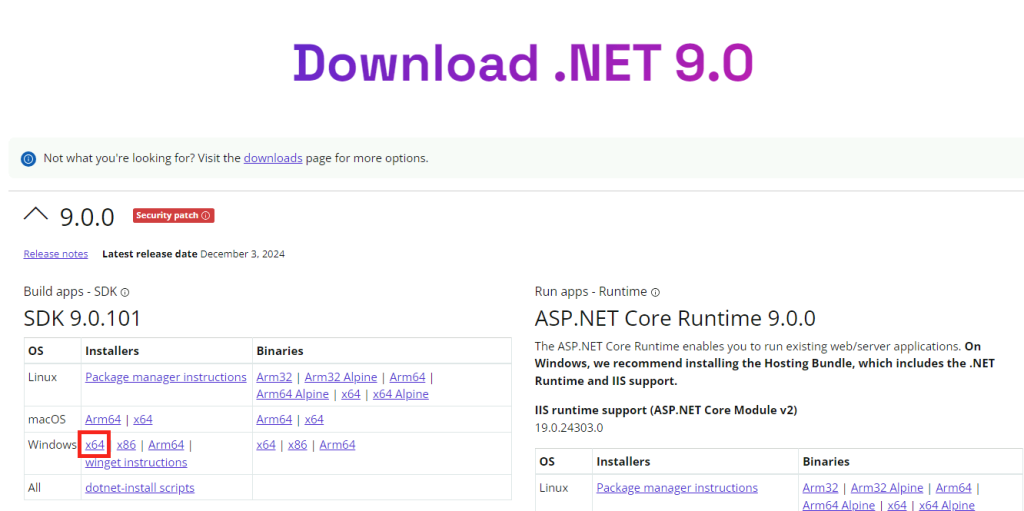The height and width of the screenshot is (511, 1024).
Task: Open the winget instructions link
Action: [136, 463]
